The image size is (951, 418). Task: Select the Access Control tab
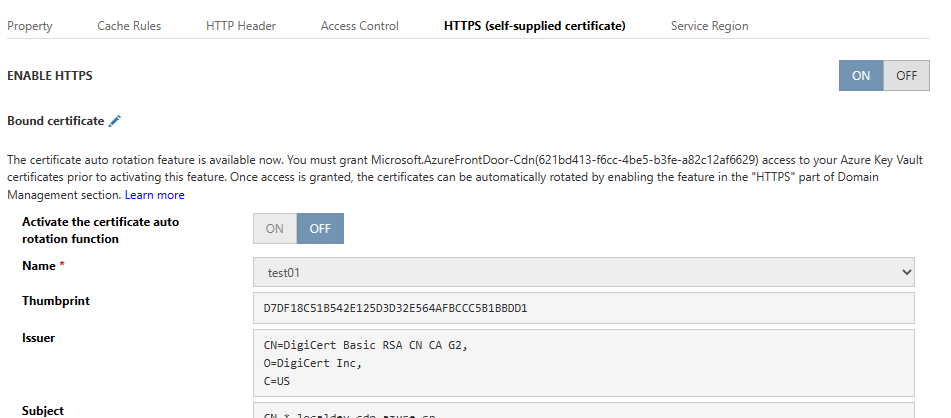click(x=360, y=26)
